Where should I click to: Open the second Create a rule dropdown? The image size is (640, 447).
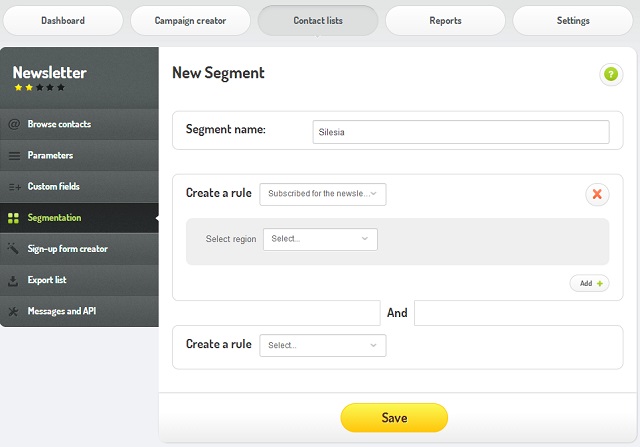tap(323, 345)
